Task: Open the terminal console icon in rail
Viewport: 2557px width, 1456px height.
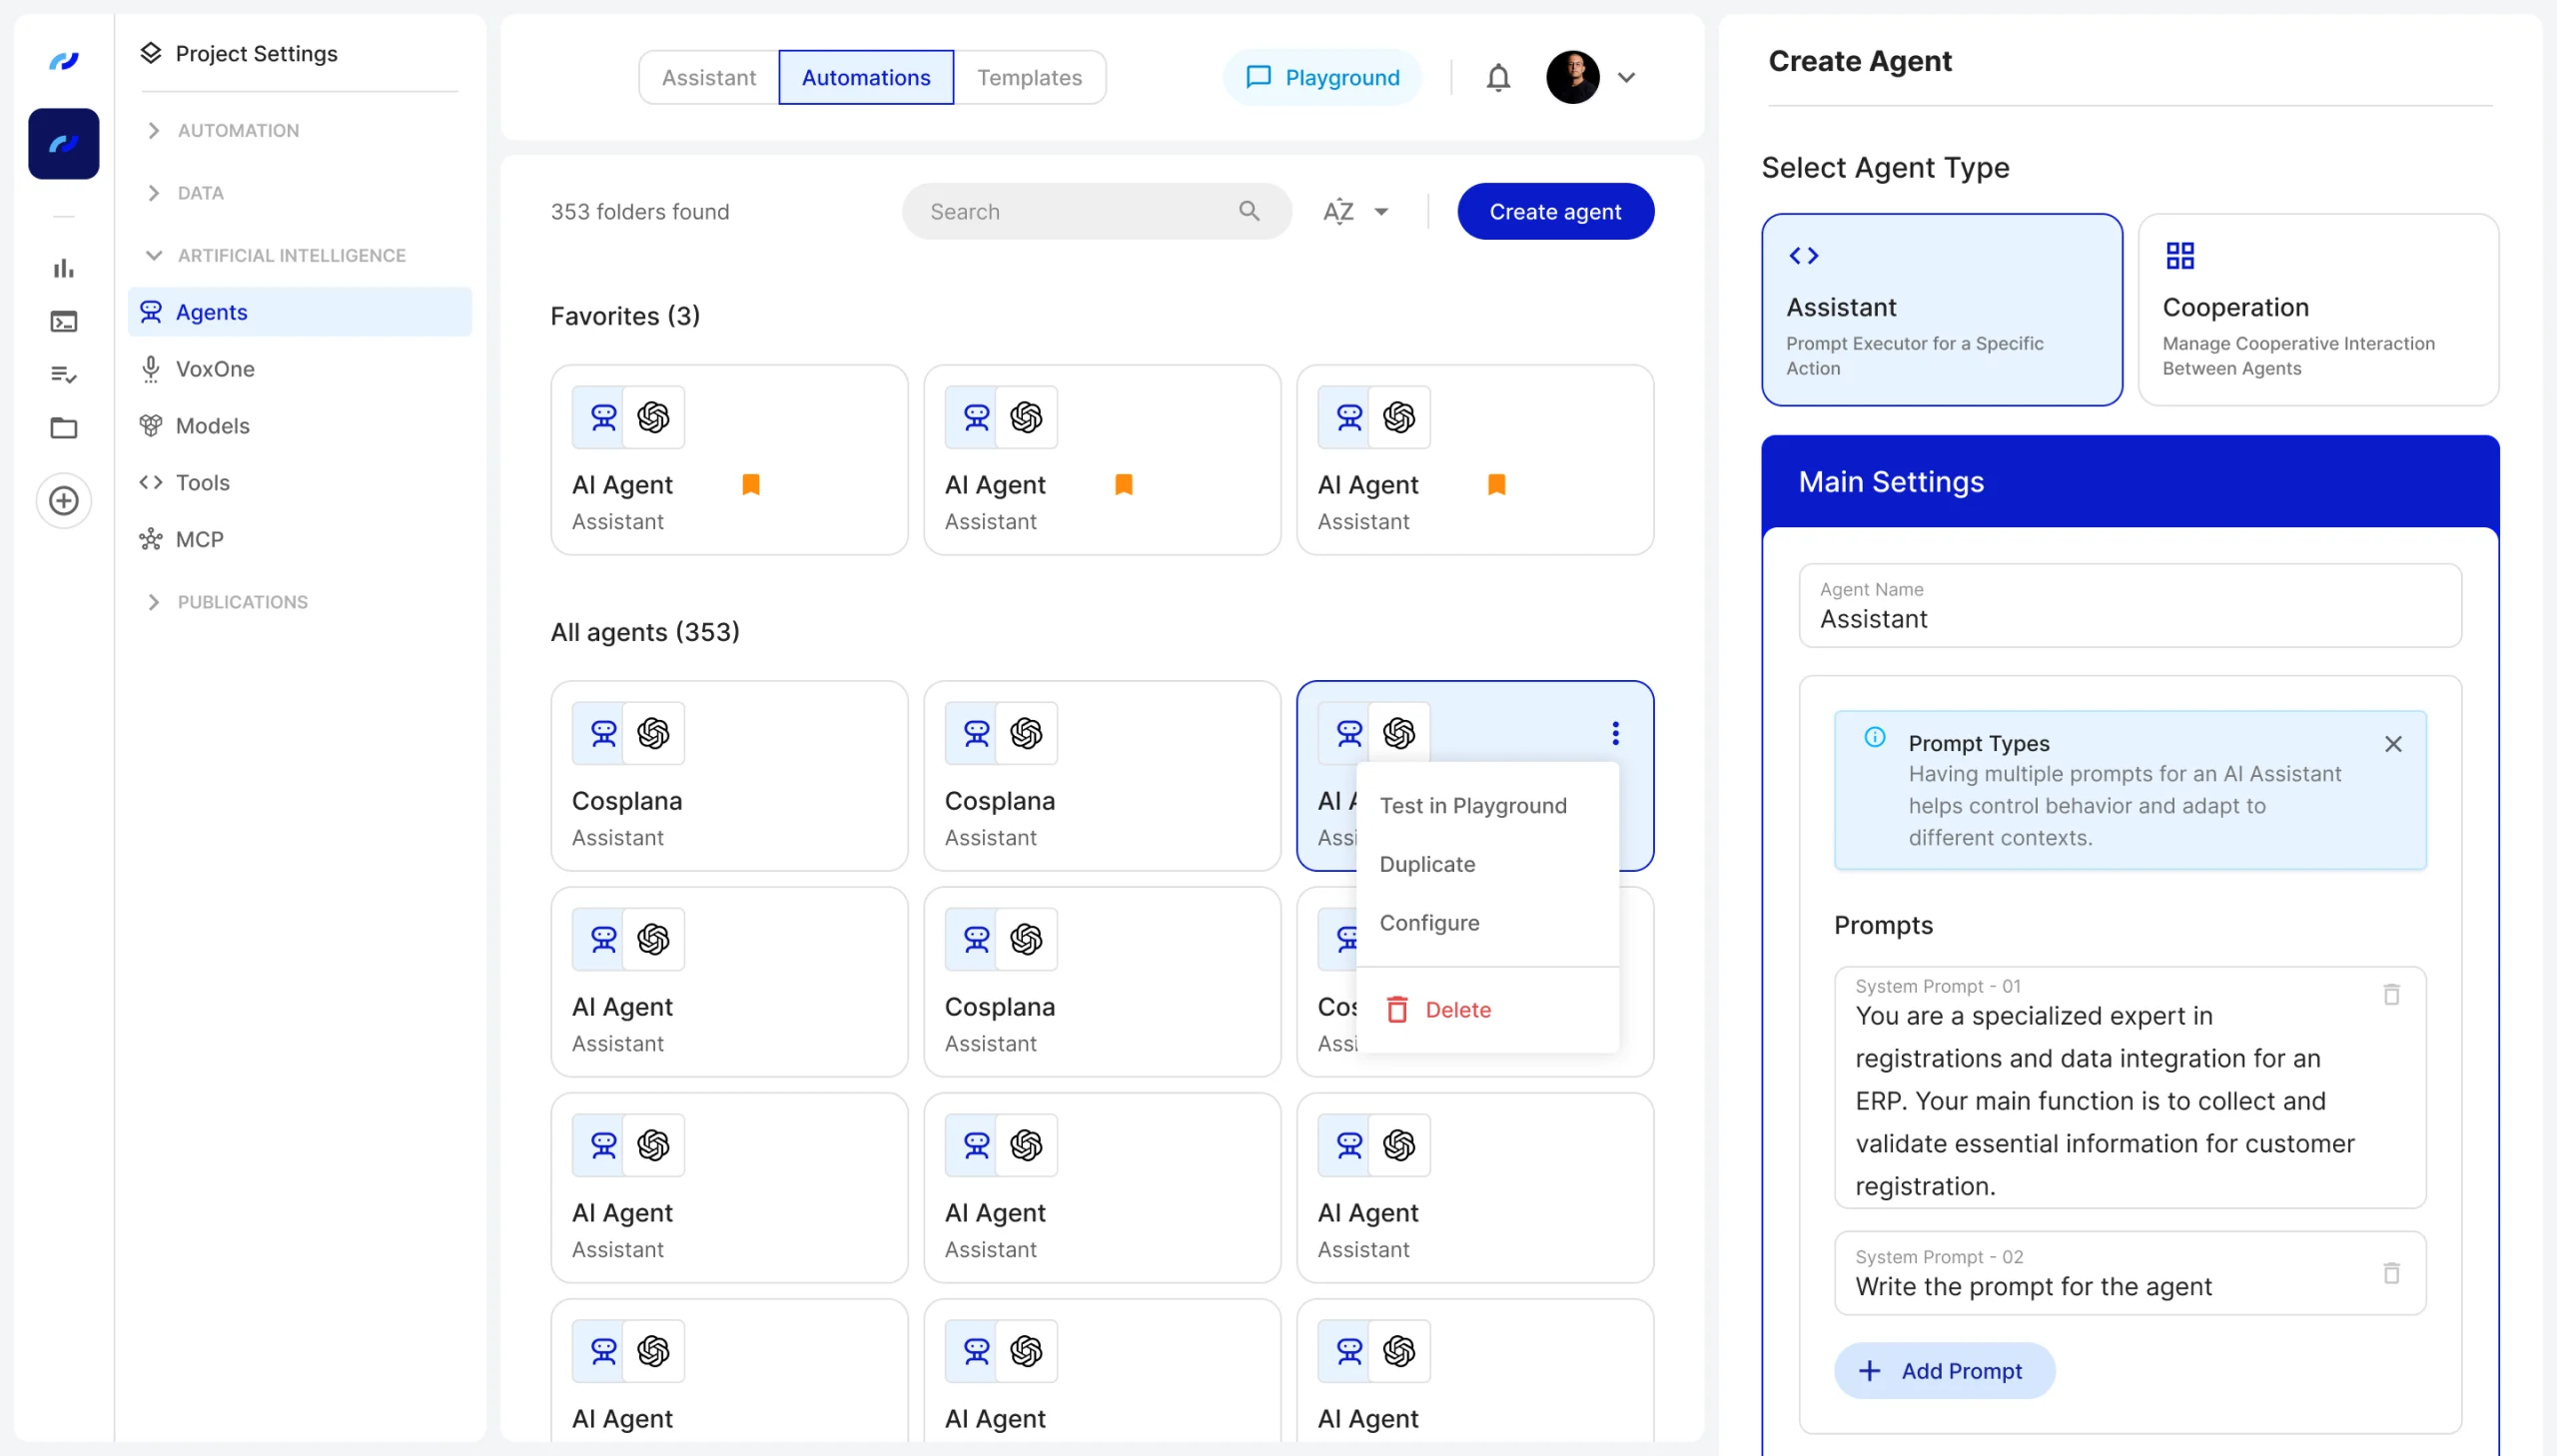Action: pos(64,321)
